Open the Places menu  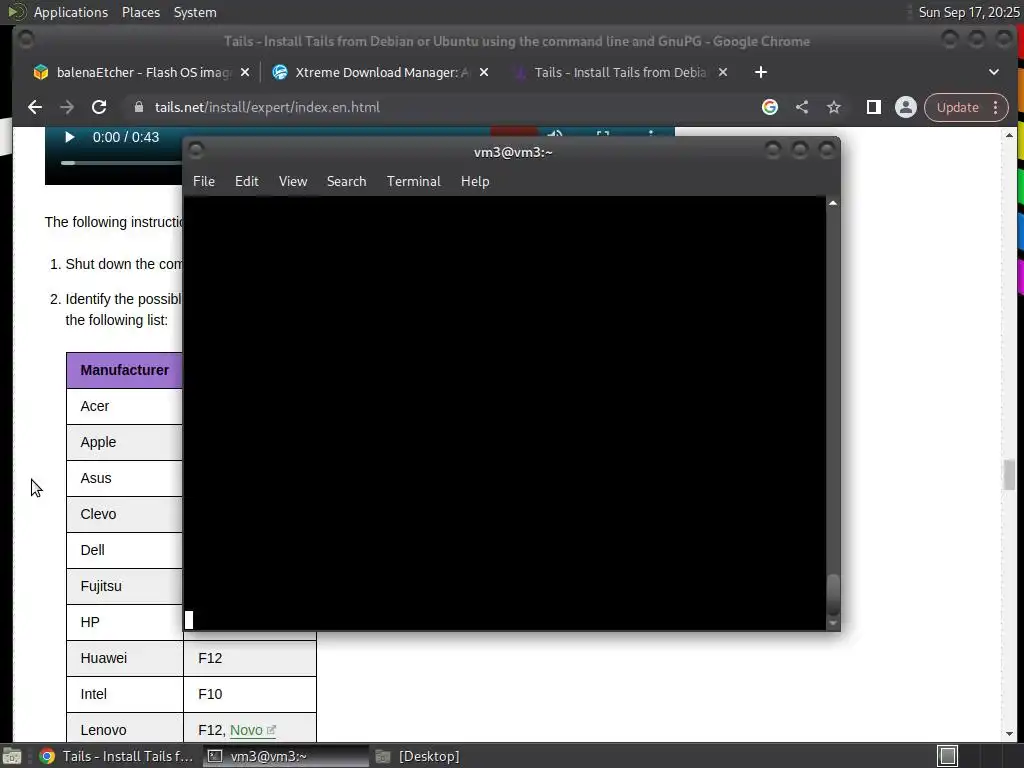click(140, 12)
